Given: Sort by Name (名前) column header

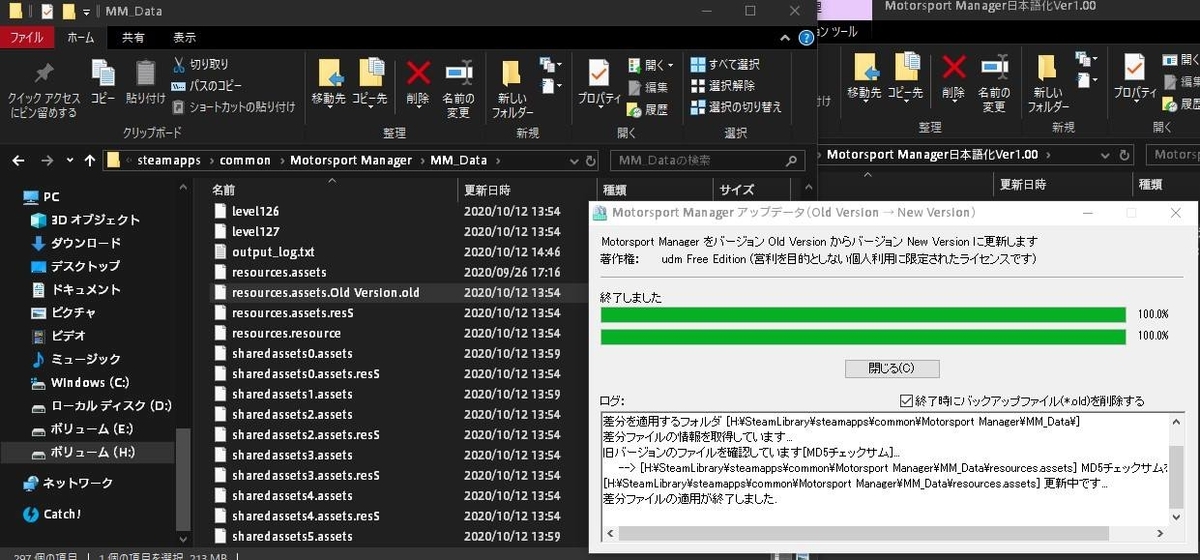Looking at the screenshot, I should 224,189.
